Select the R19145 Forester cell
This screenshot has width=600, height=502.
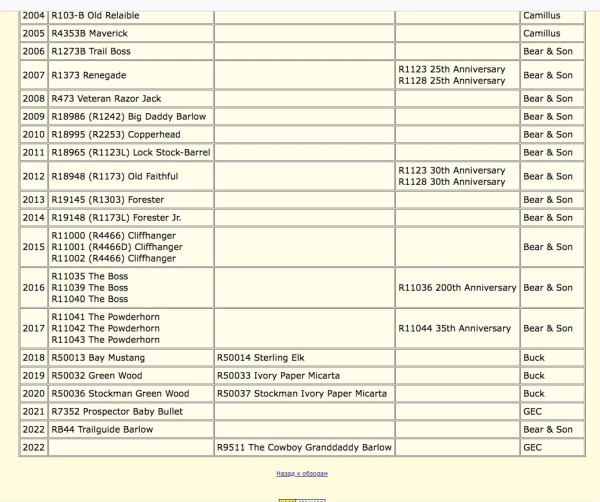coord(131,200)
